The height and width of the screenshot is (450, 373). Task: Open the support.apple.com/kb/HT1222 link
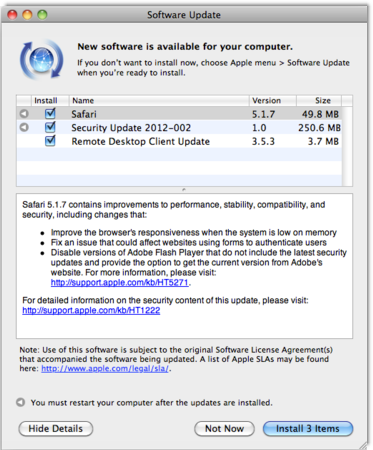pyautogui.click(x=91, y=310)
